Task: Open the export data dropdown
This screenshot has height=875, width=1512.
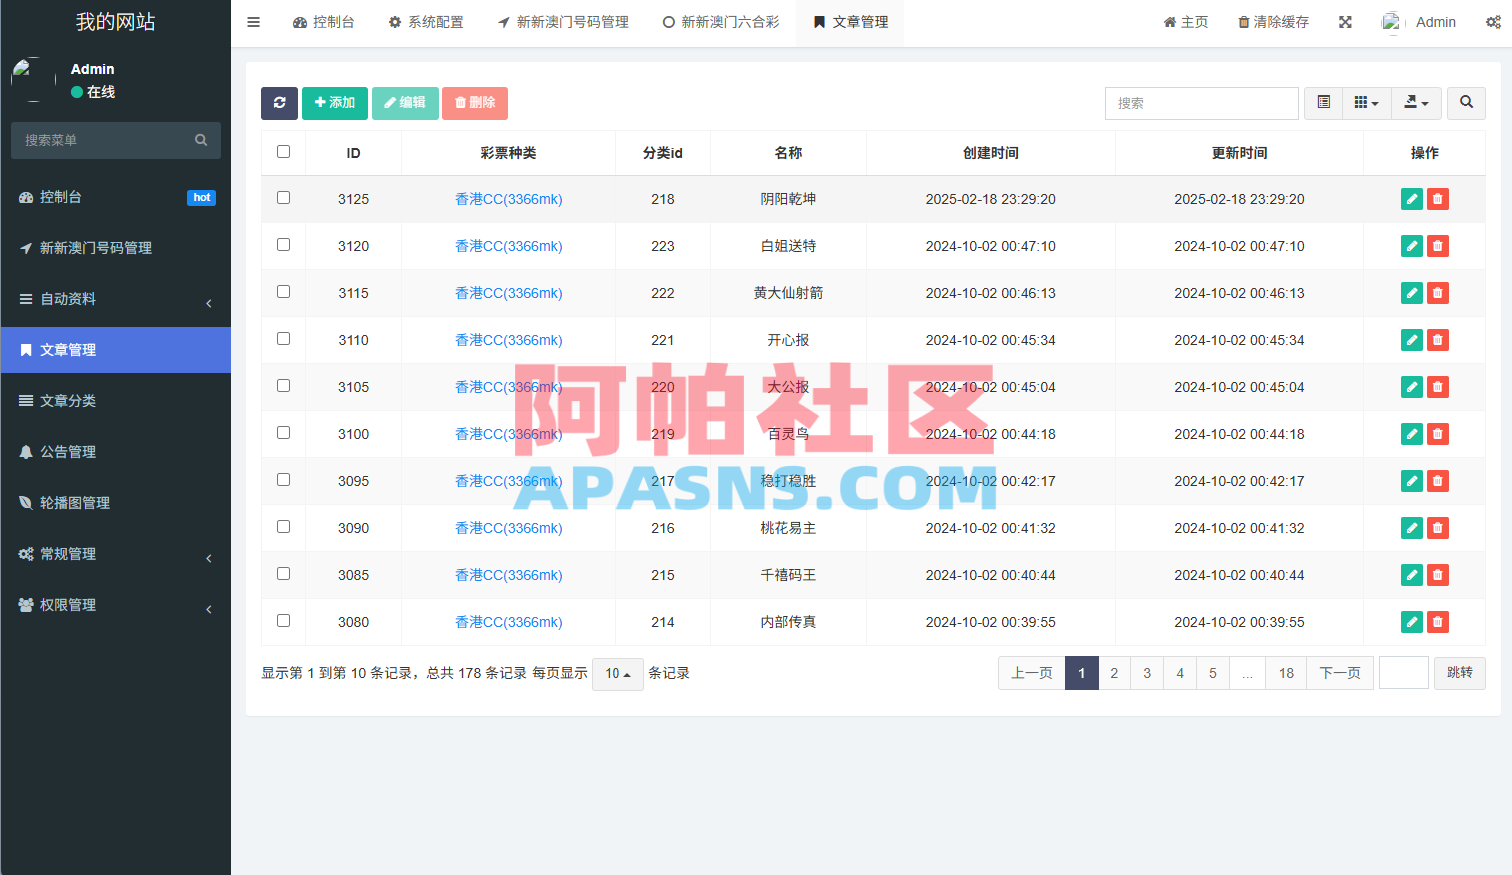Action: 1417,103
